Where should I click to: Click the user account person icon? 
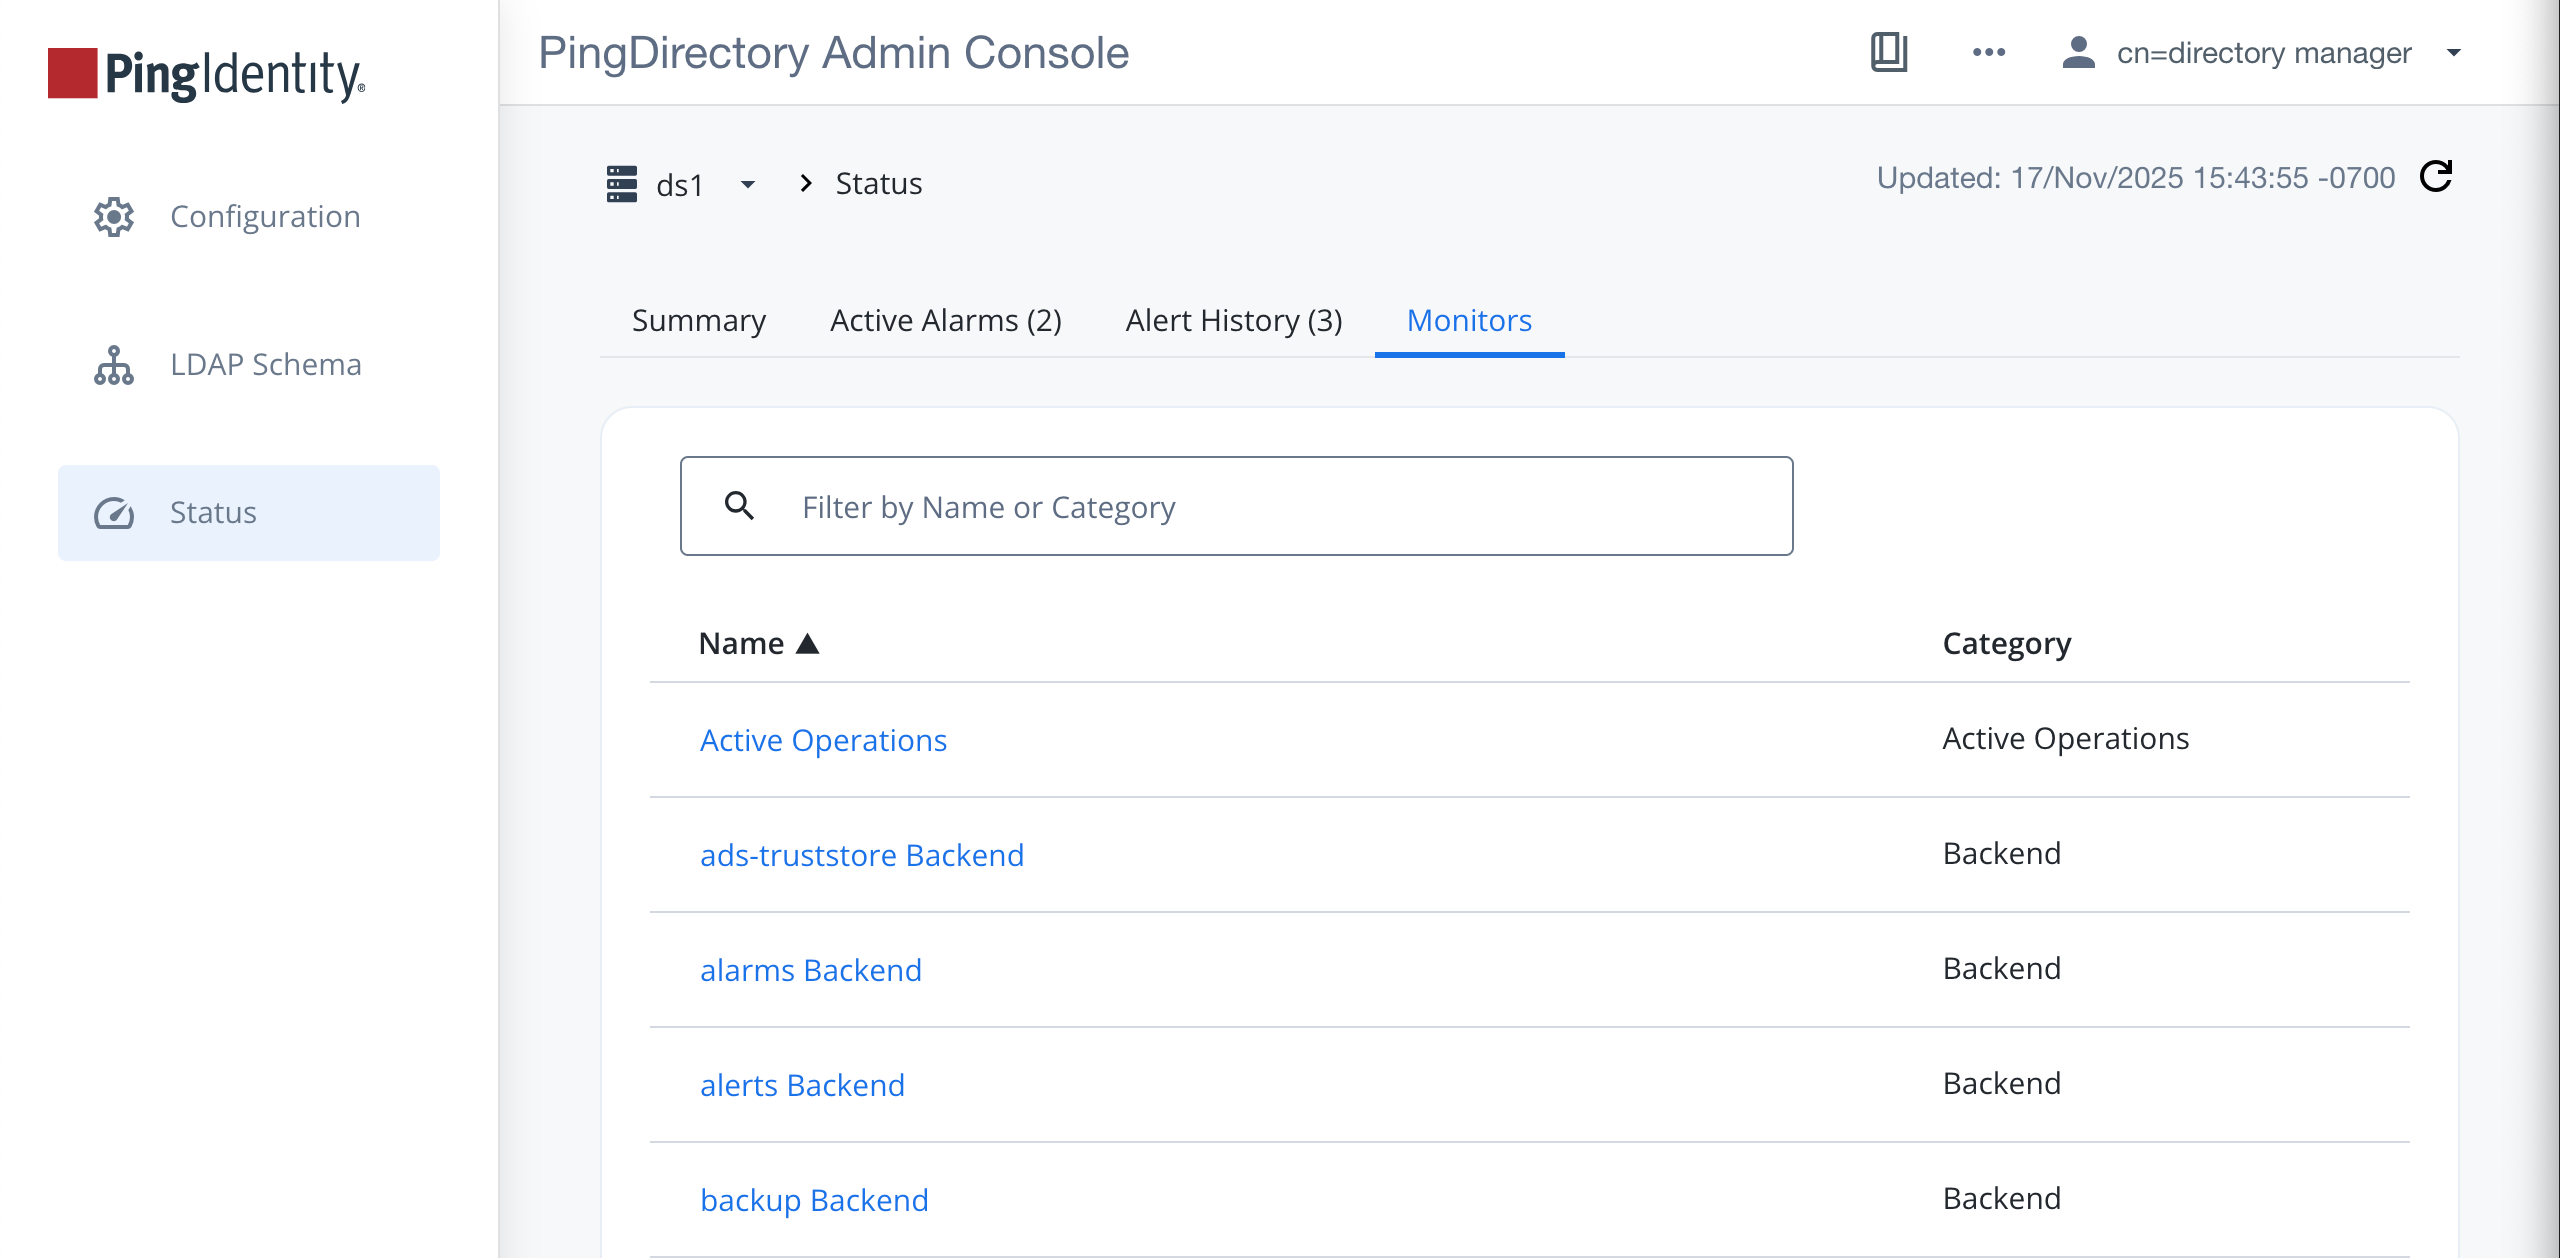click(x=2077, y=54)
